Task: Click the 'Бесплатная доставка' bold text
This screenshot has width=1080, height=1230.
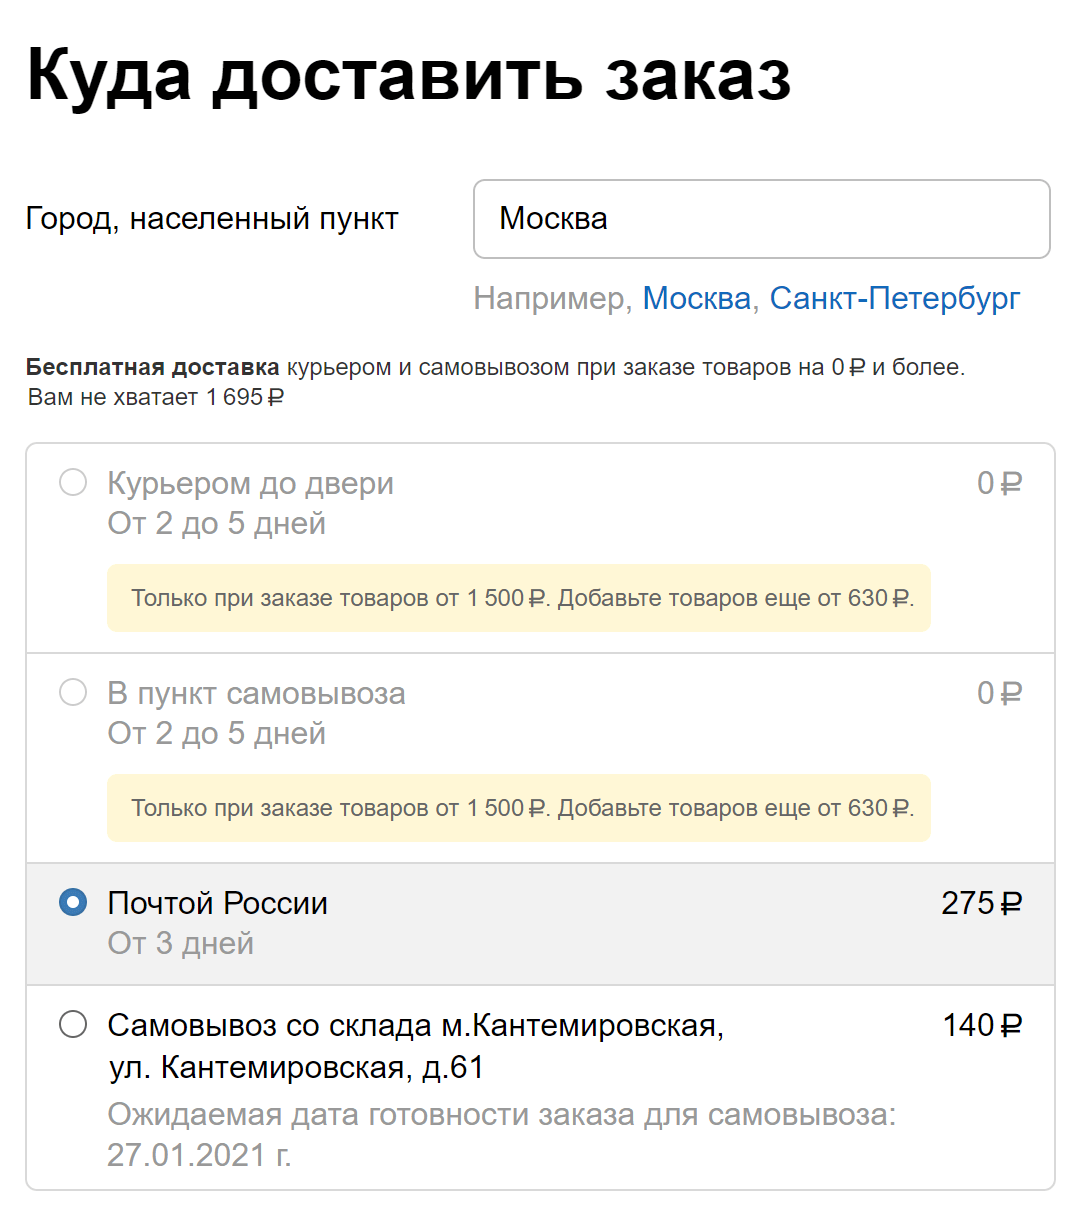Action: tap(153, 367)
